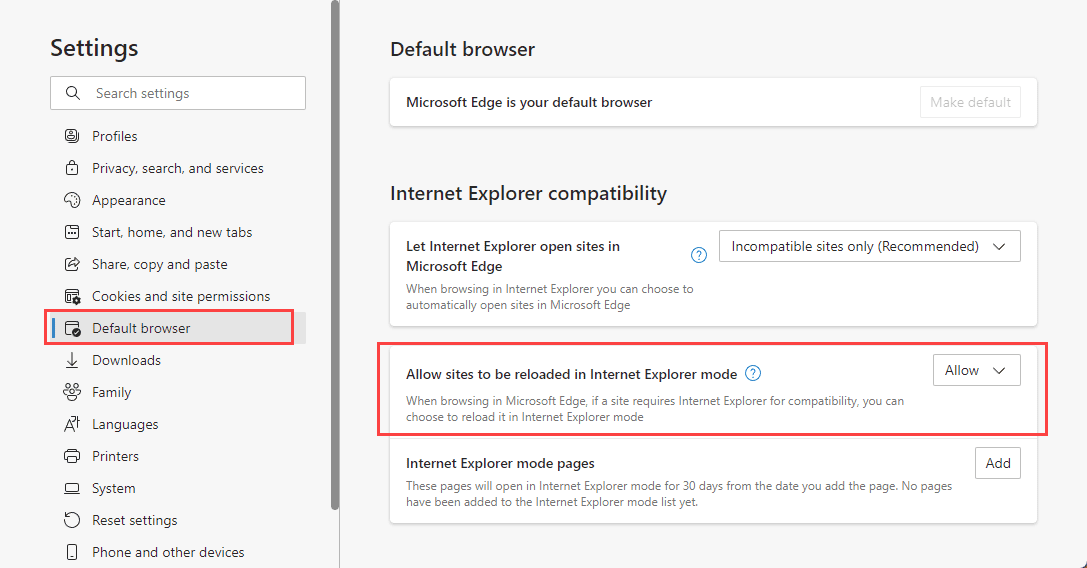Image resolution: width=1087 pixels, height=568 pixels.
Task: Click Internet Explorer compatibility heading
Action: (x=528, y=193)
